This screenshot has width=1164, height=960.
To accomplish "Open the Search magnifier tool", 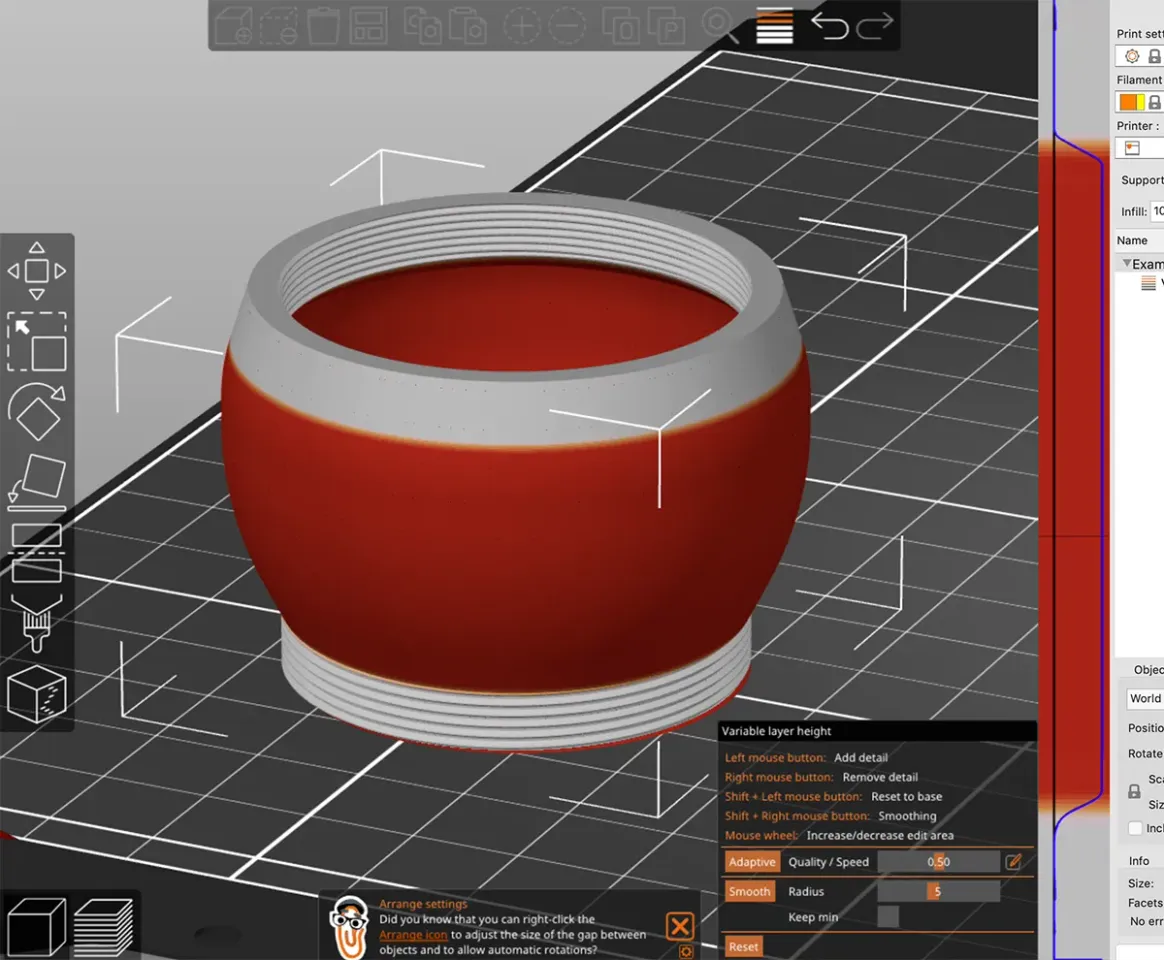I will click(720, 26).
